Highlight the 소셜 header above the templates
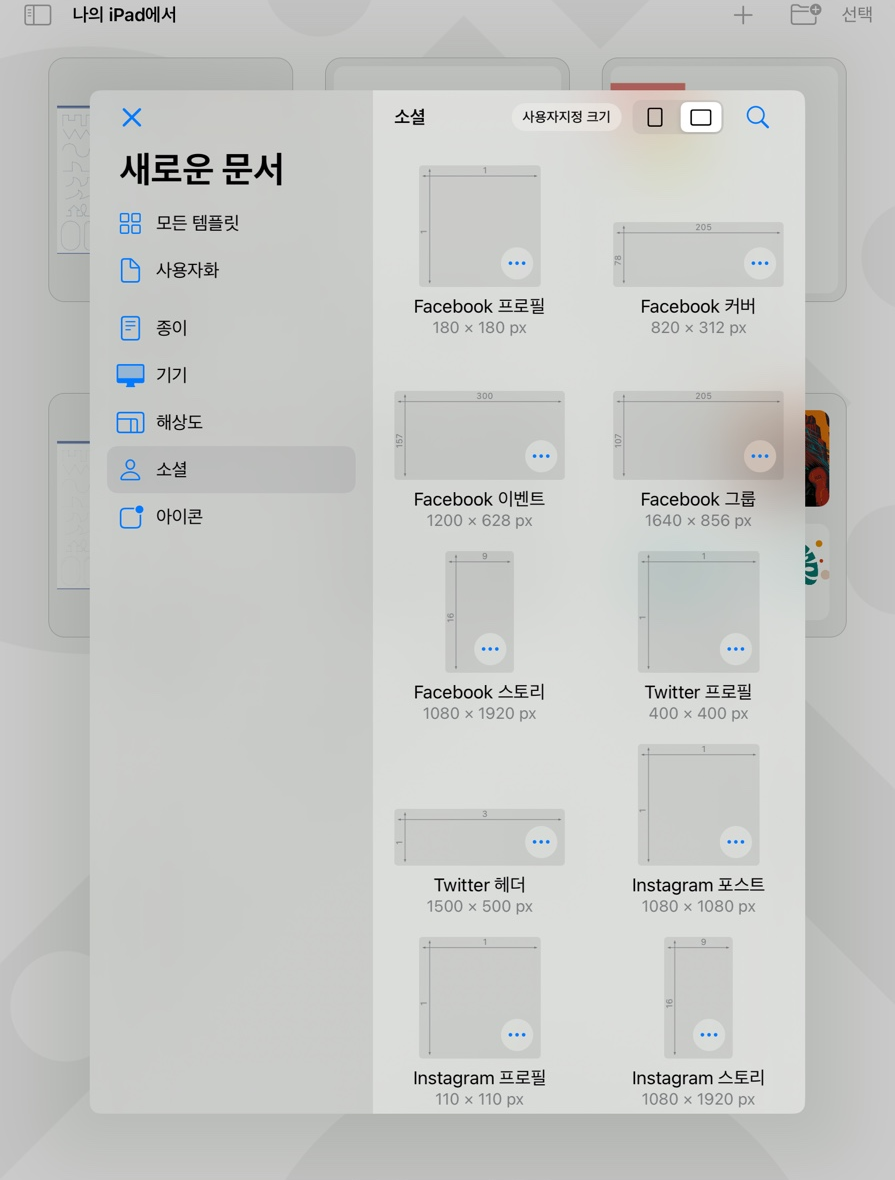Screen dimensions: 895x1180 pos(410,117)
